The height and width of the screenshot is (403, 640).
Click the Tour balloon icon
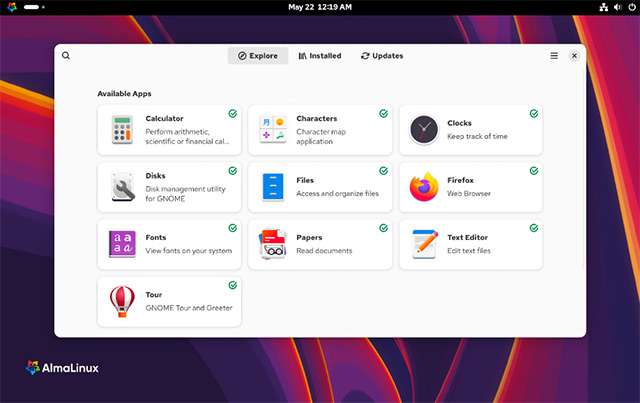(122, 301)
